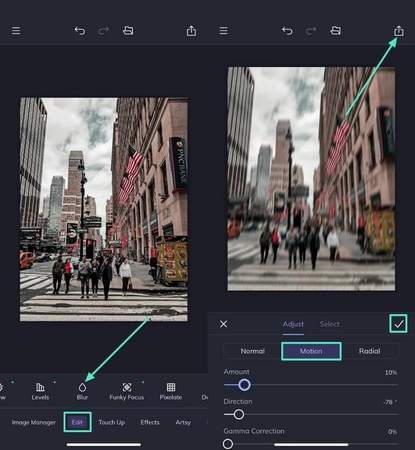Image resolution: width=415 pixels, height=450 pixels.
Task: Click the Gamma Correction slider handle
Action: point(228,444)
